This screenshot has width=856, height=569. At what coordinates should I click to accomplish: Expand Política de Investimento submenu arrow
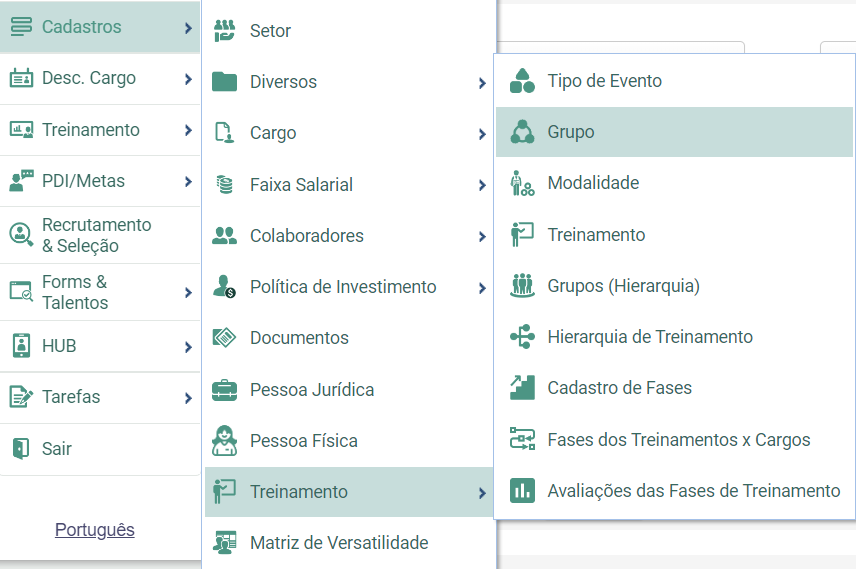pyautogui.click(x=482, y=288)
